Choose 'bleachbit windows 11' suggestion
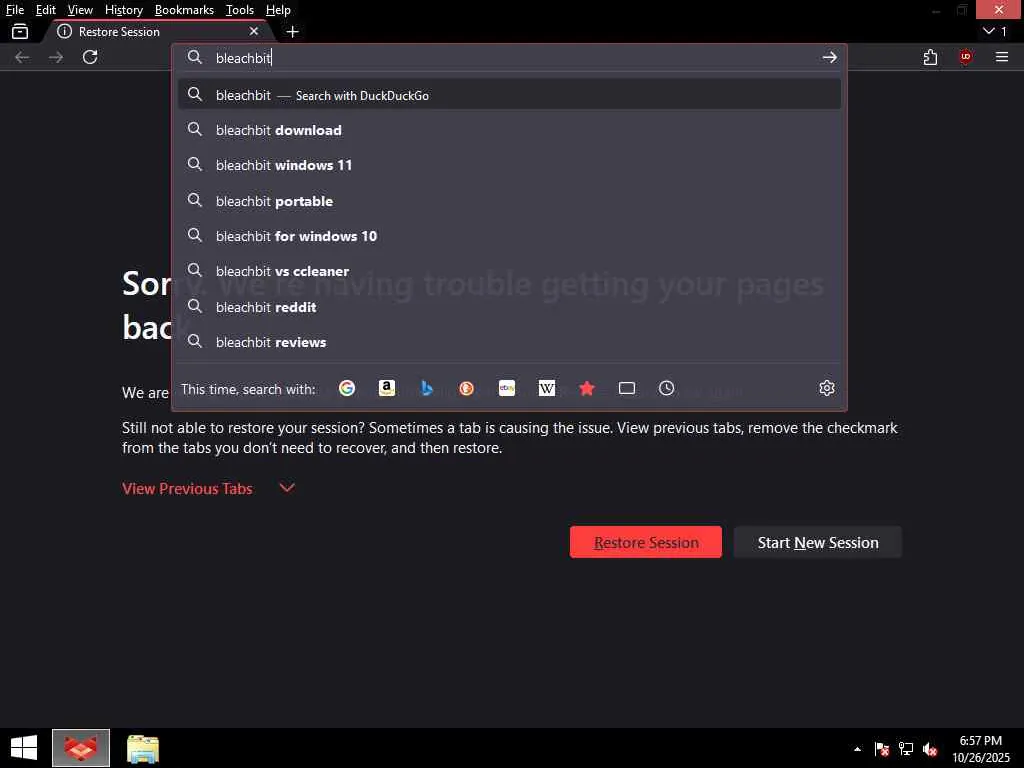This screenshot has width=1024, height=768. point(509,165)
